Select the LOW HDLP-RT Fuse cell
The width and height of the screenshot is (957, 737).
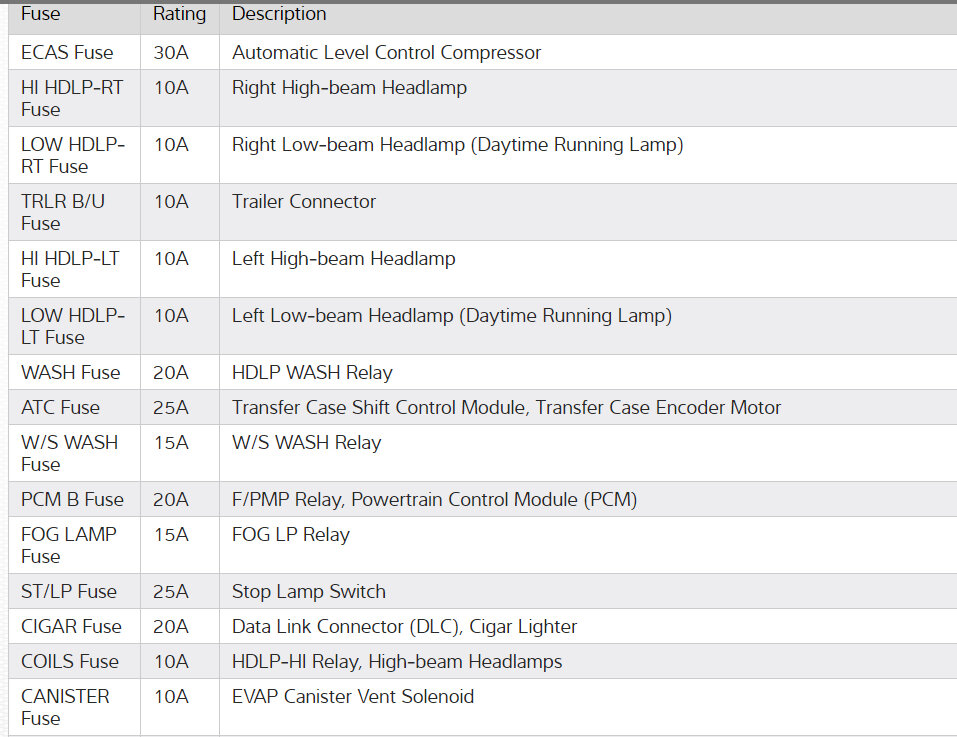pyautogui.click(x=72, y=155)
